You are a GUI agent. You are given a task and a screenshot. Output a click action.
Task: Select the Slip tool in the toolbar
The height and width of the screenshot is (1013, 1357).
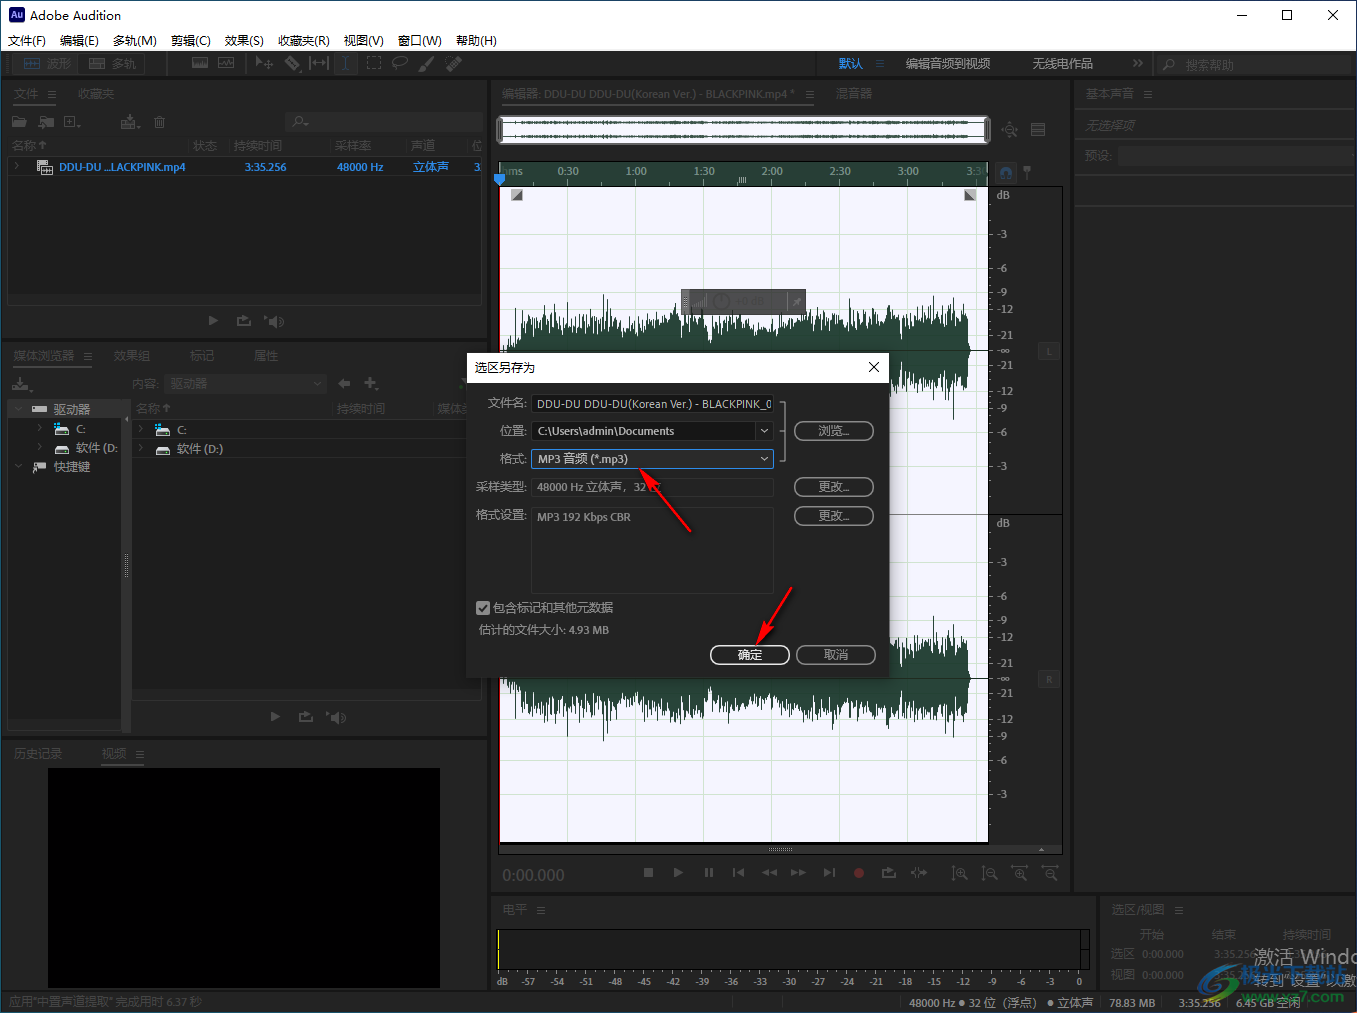point(319,63)
